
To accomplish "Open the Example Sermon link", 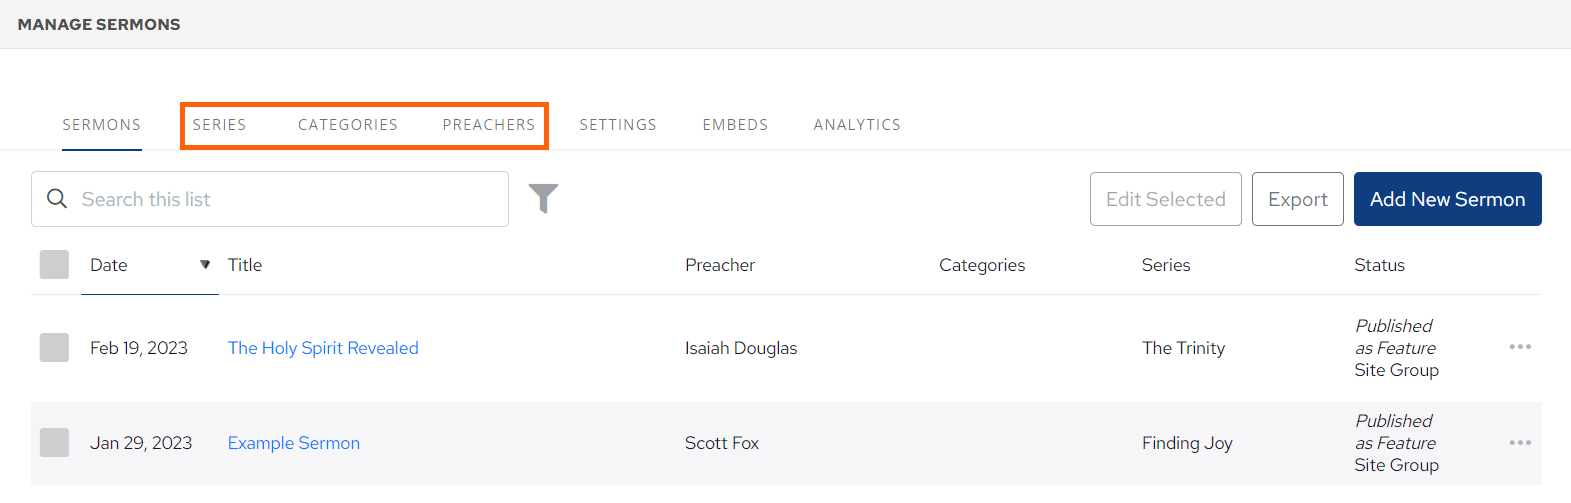I will 294,443.
